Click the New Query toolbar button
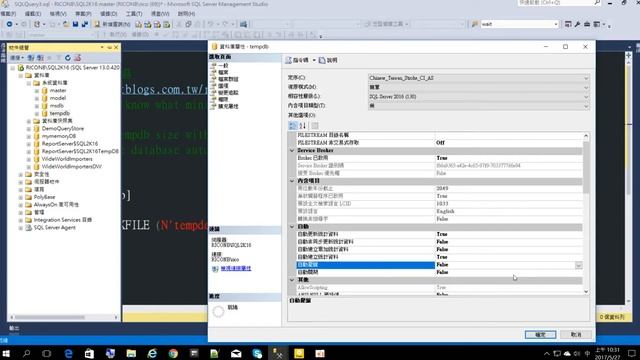Screen dimensions: 640x360 click(112, 24)
